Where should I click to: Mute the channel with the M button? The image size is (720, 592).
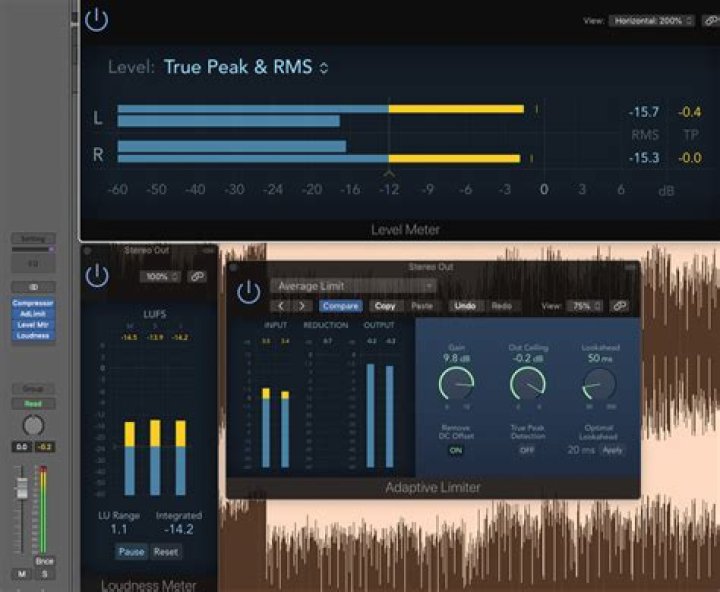coord(22,574)
